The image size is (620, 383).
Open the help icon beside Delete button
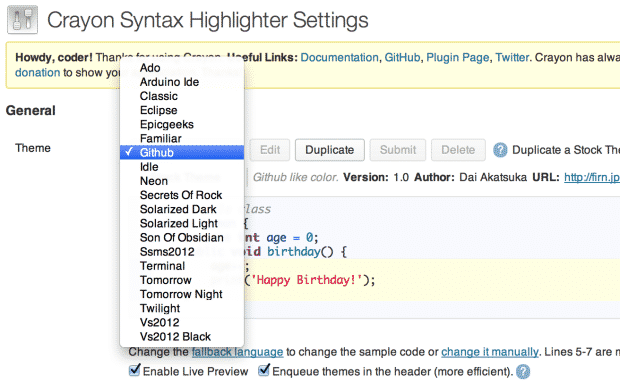(500, 150)
